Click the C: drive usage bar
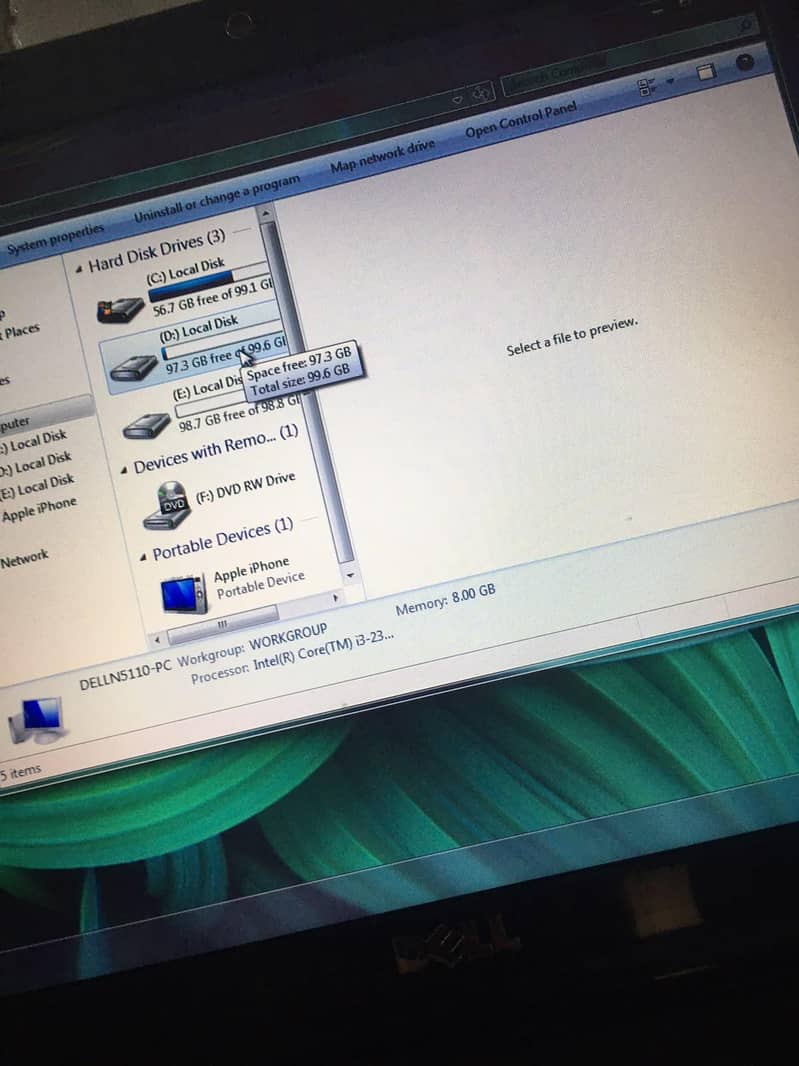 (x=208, y=283)
